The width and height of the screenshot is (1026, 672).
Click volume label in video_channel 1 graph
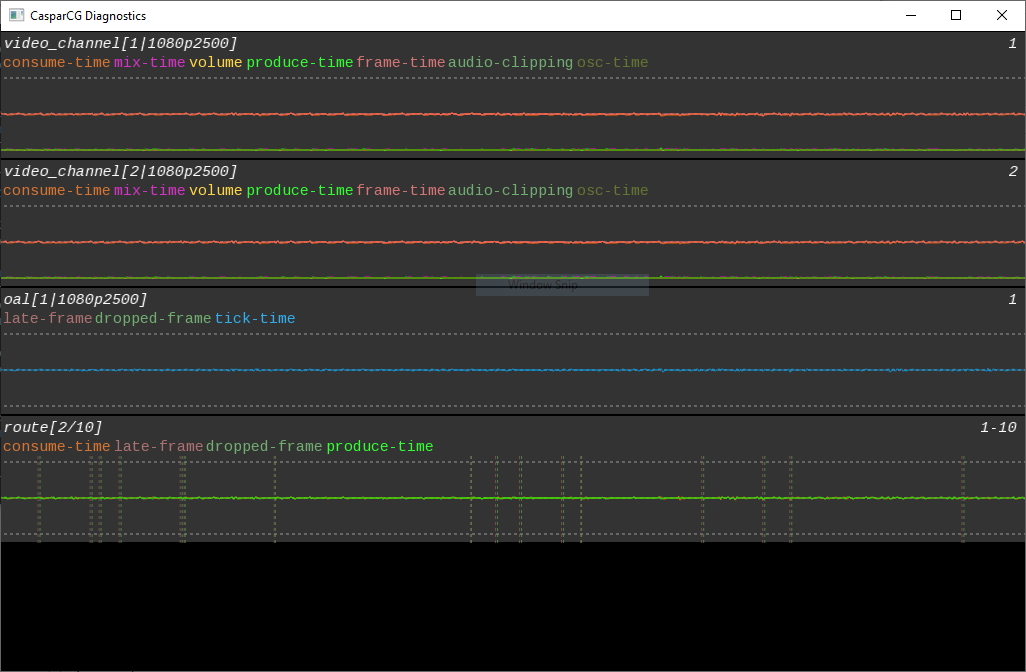point(216,62)
